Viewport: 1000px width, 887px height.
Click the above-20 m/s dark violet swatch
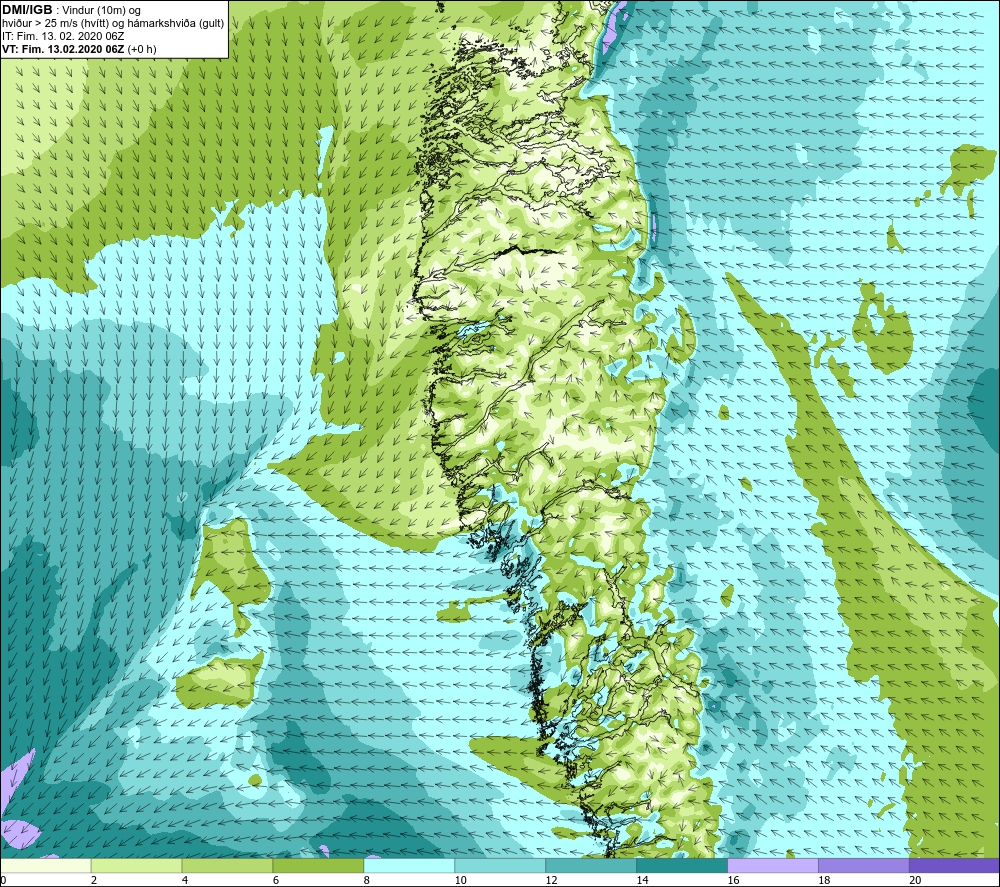tap(954, 865)
